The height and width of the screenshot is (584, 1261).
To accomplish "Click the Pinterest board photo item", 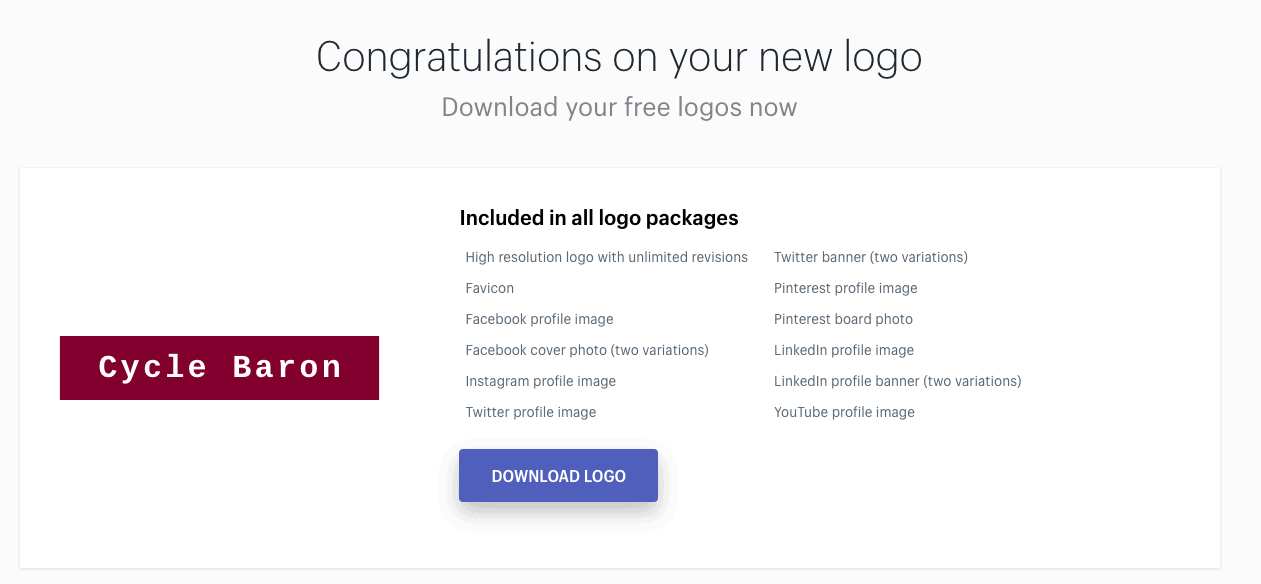I will (x=843, y=319).
